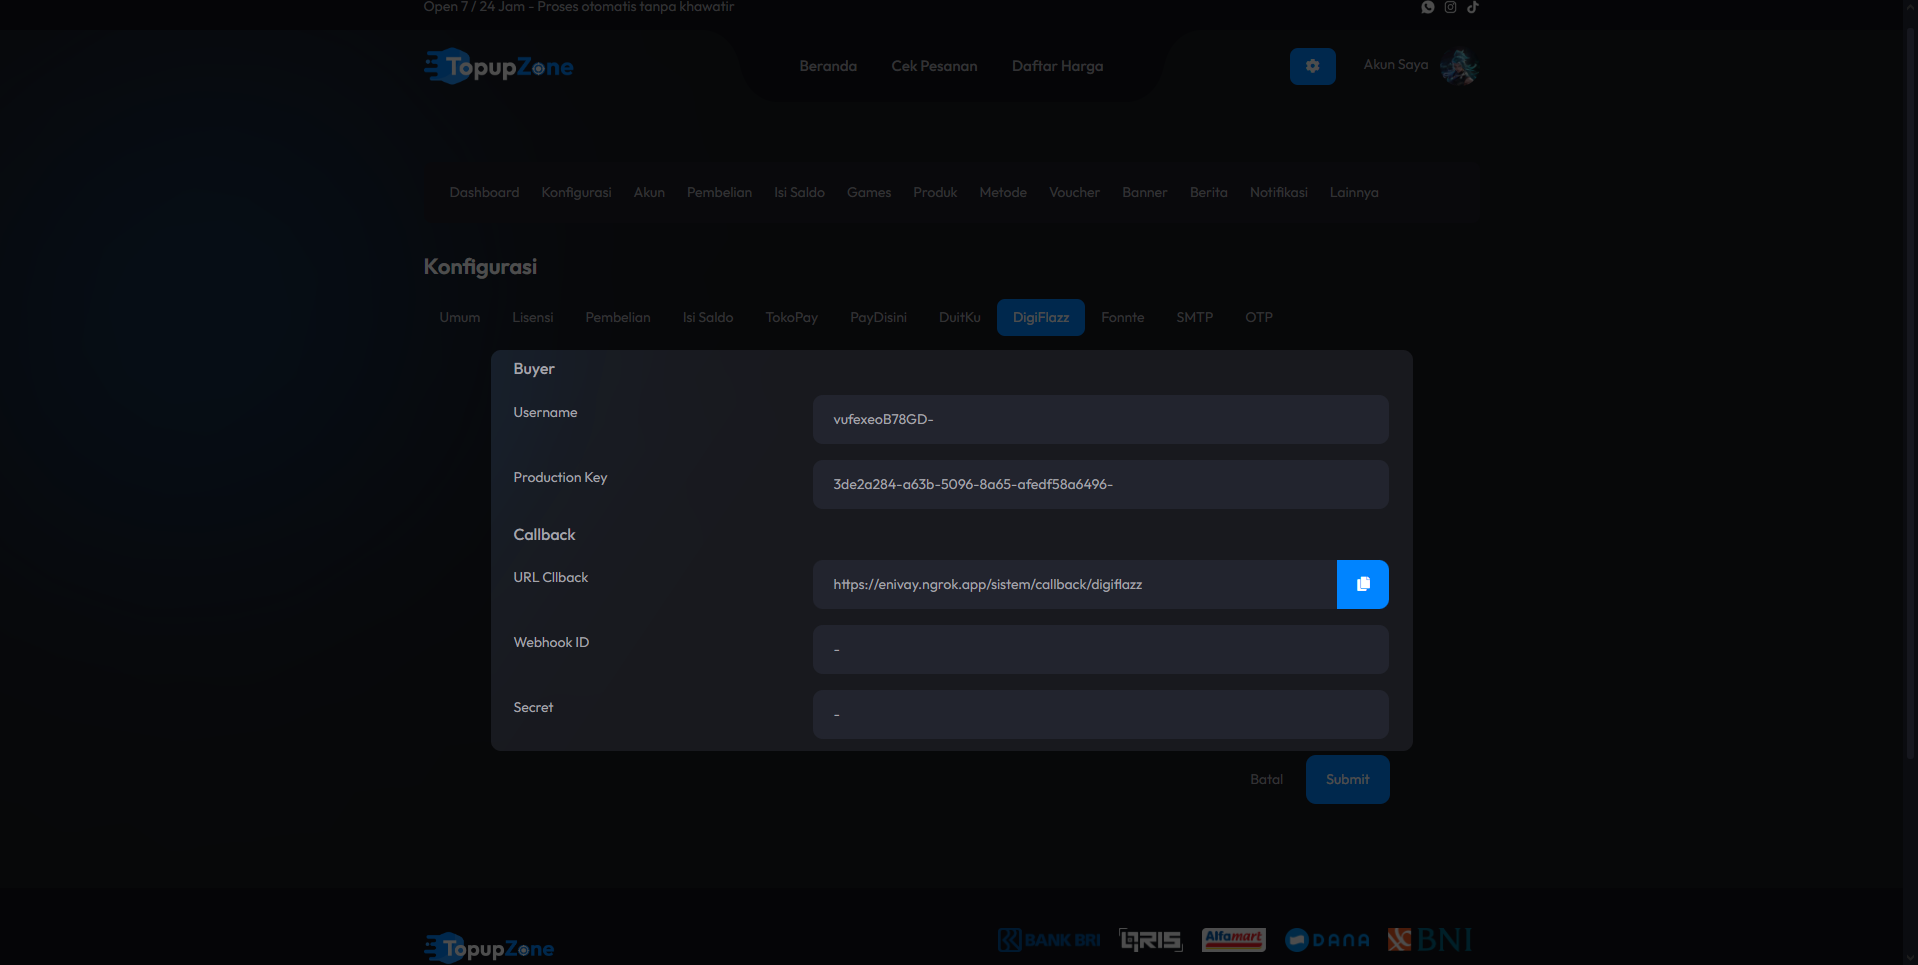1918x965 pixels.
Task: Click DANA logo in footer
Action: point(1327,940)
